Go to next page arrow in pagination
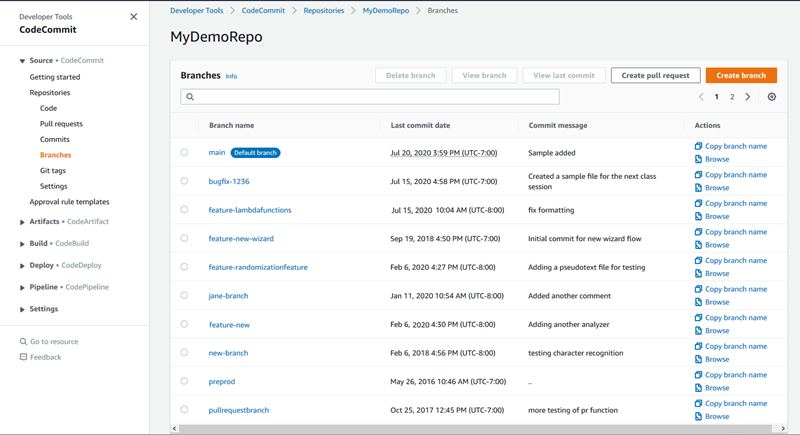 pos(748,97)
